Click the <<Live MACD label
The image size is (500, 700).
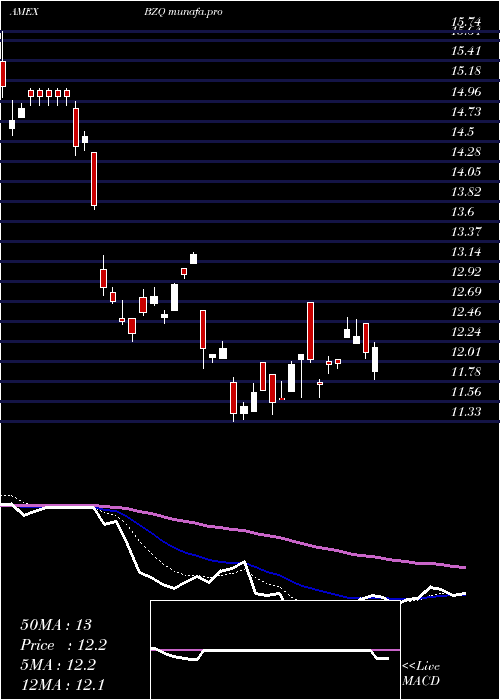[x=421, y=674]
